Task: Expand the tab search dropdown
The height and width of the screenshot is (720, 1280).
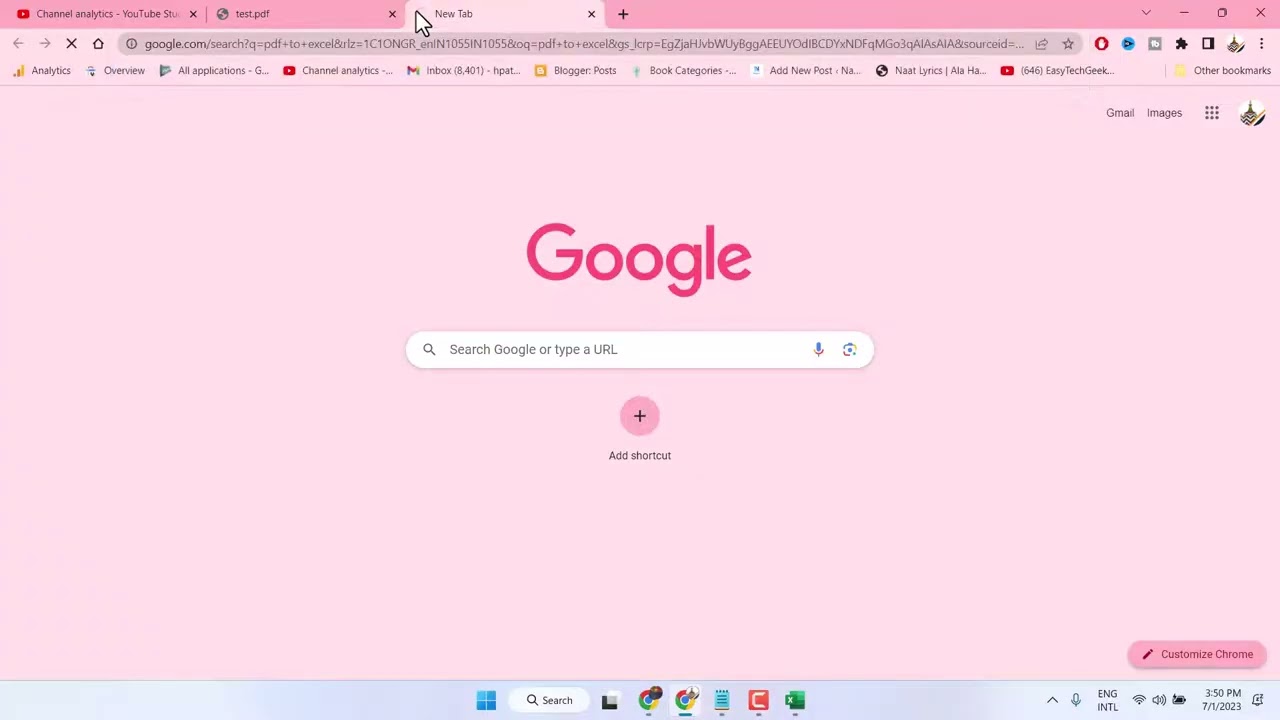Action: [1146, 13]
